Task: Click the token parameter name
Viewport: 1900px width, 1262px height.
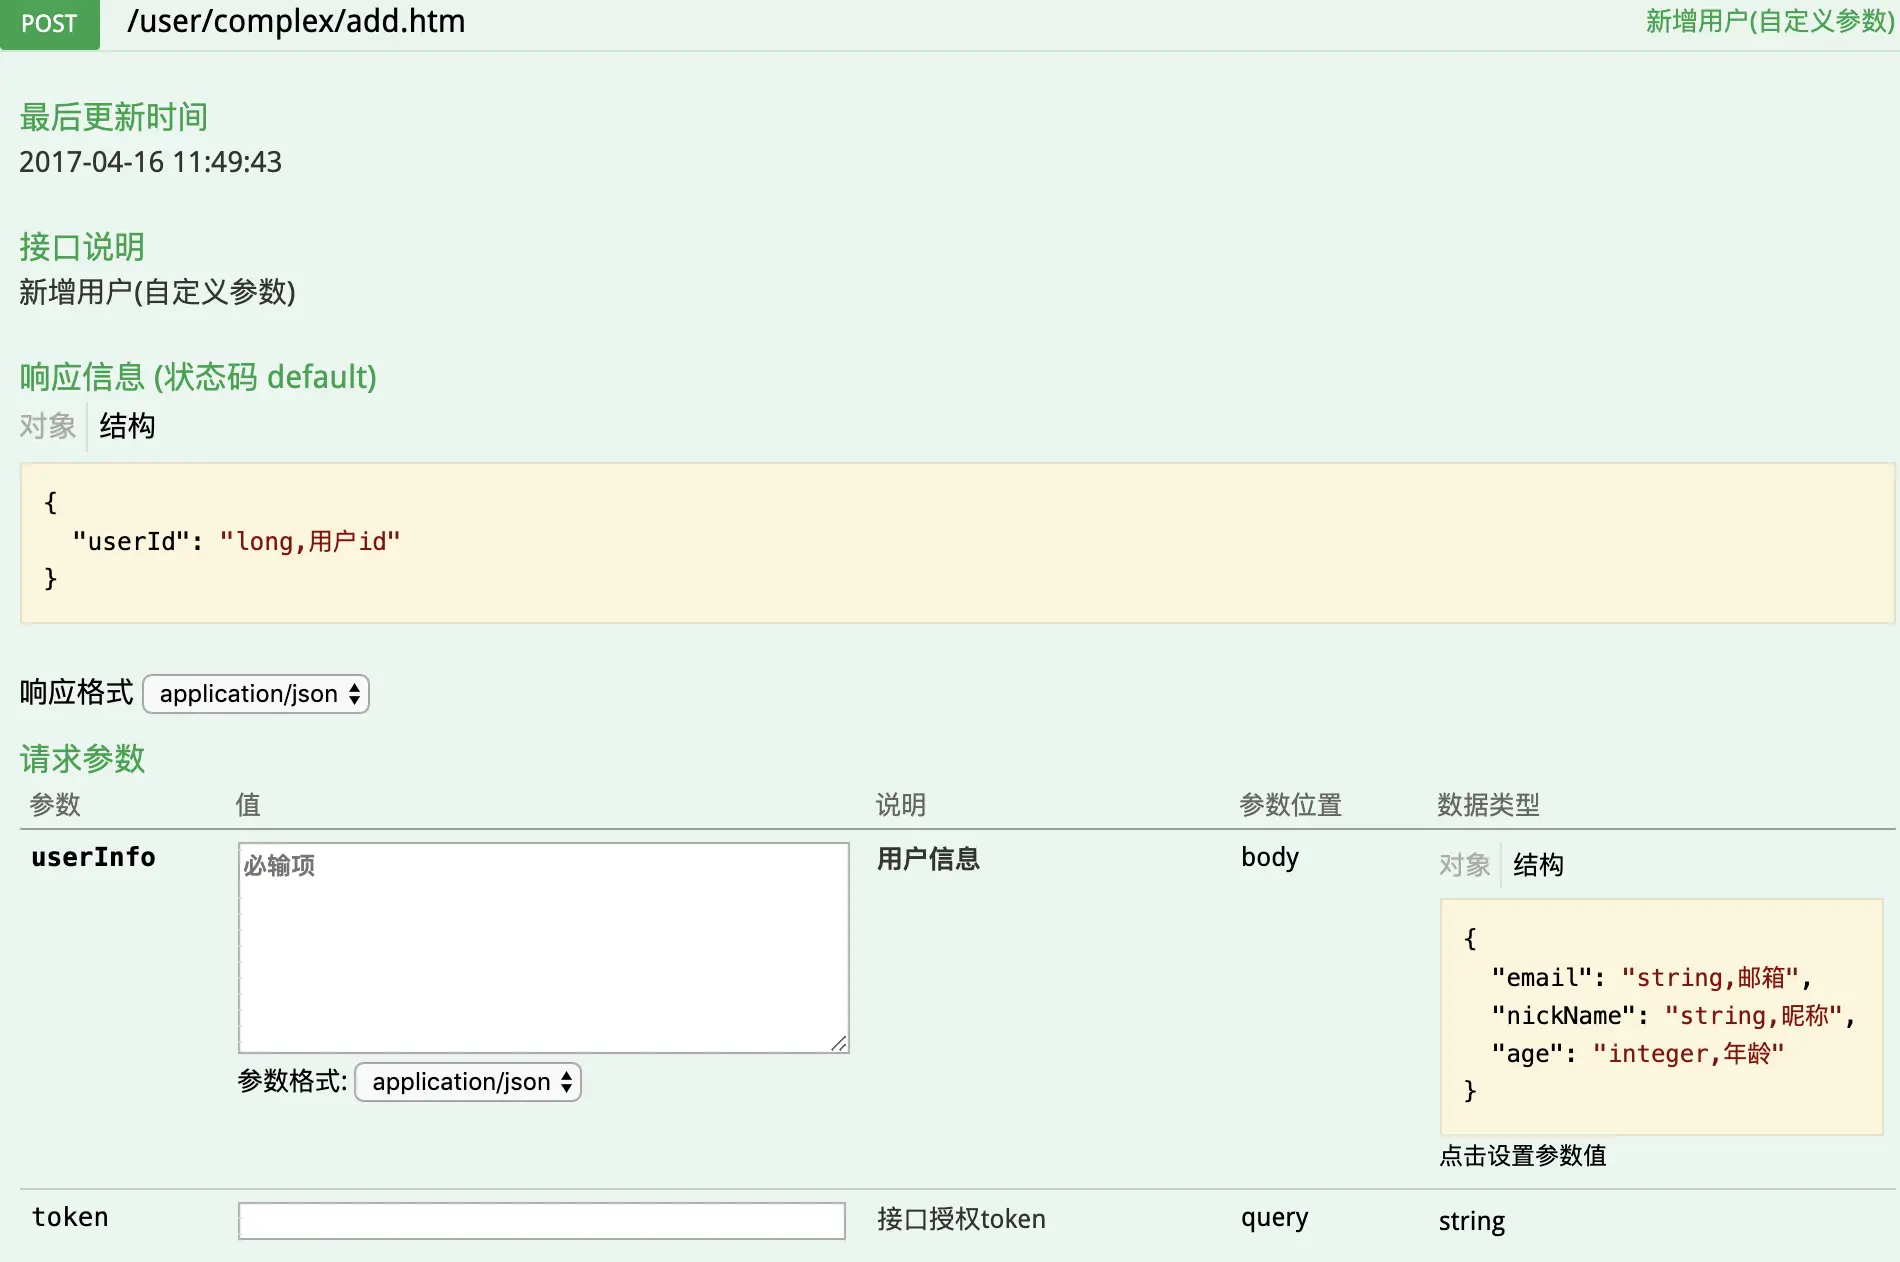Action: [x=70, y=1218]
